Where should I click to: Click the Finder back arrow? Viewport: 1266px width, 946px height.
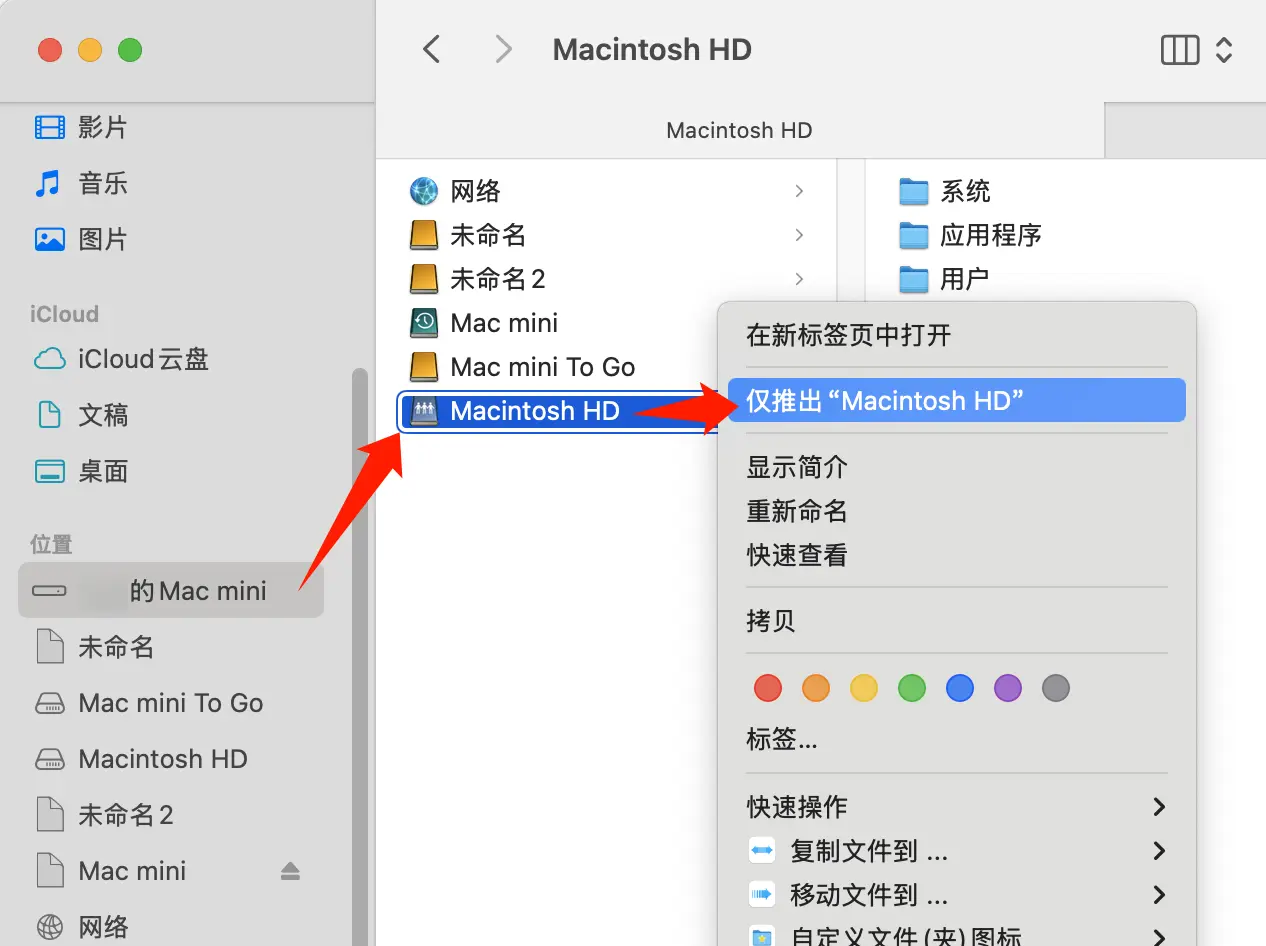click(432, 49)
